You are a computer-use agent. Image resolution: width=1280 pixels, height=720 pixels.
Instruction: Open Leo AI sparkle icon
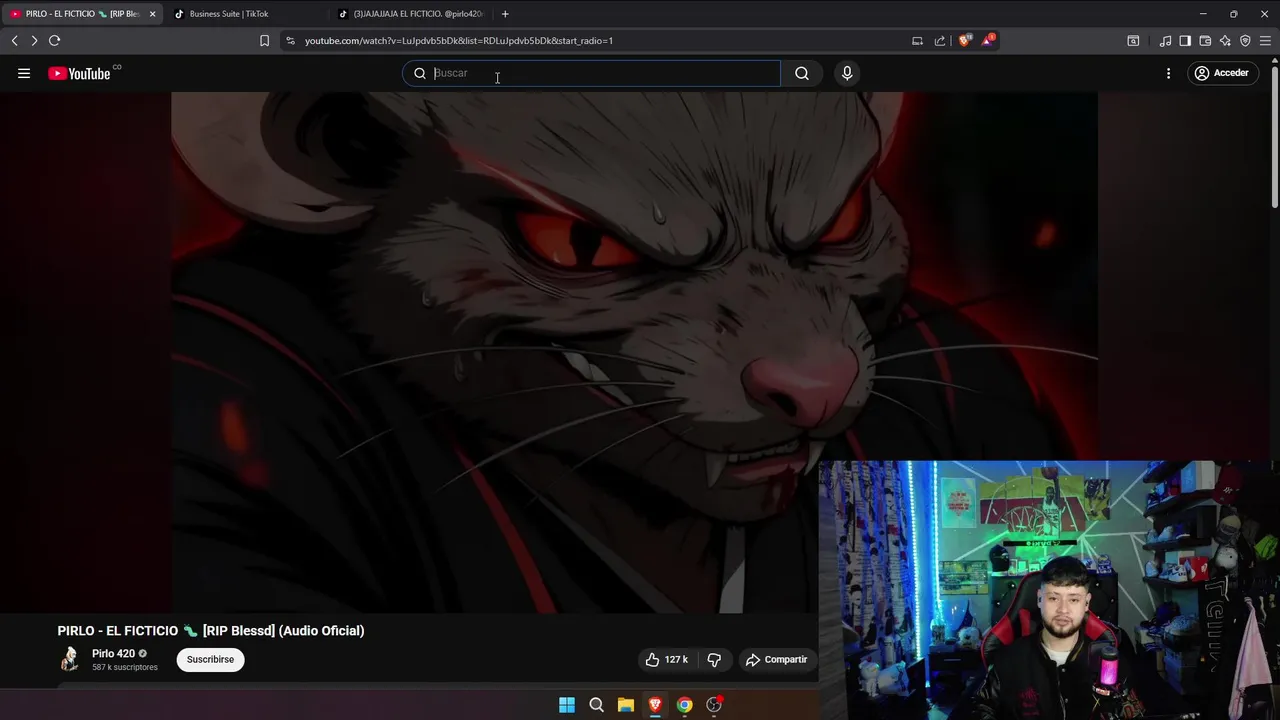coord(1225,41)
